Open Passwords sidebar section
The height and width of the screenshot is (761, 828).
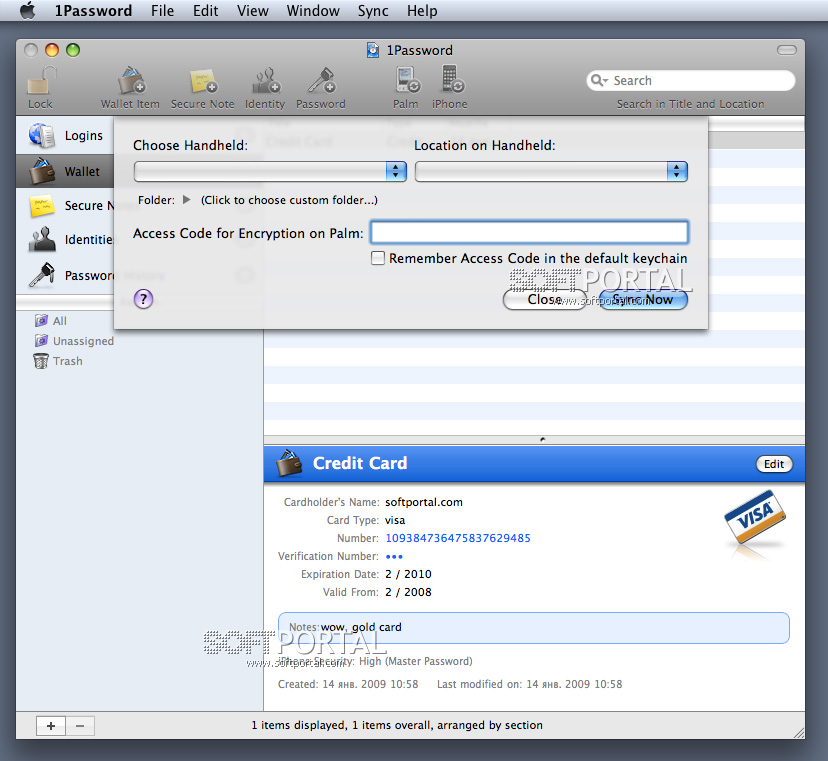65,275
